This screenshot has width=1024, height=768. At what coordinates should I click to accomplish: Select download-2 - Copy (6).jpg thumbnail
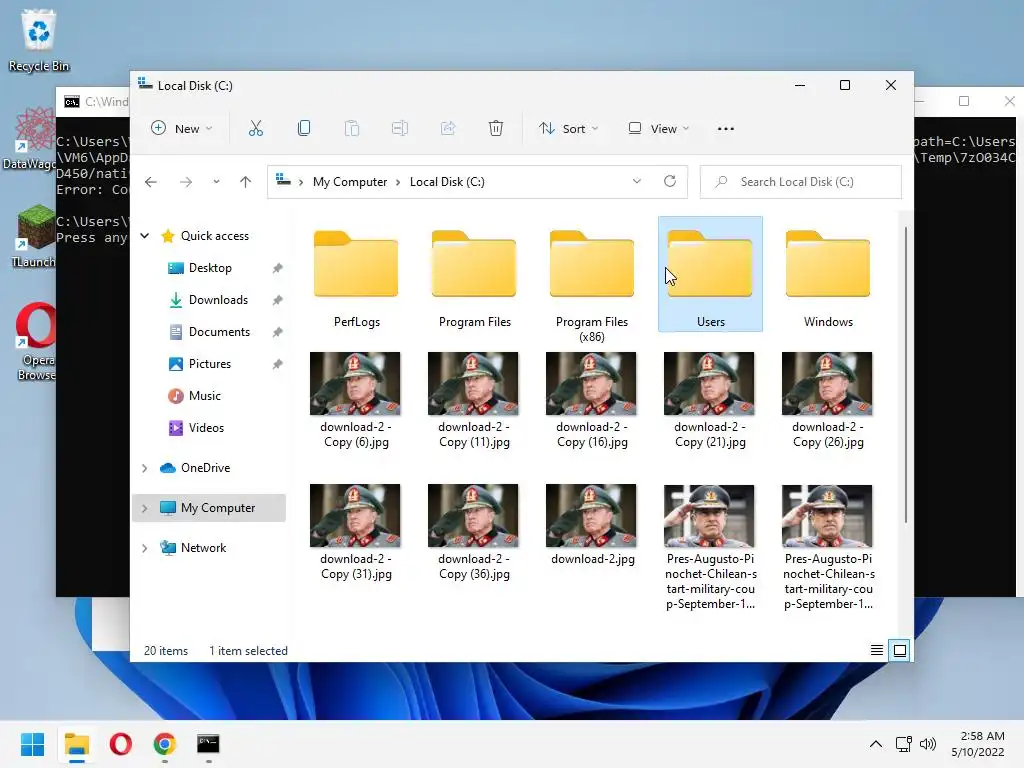(x=355, y=383)
